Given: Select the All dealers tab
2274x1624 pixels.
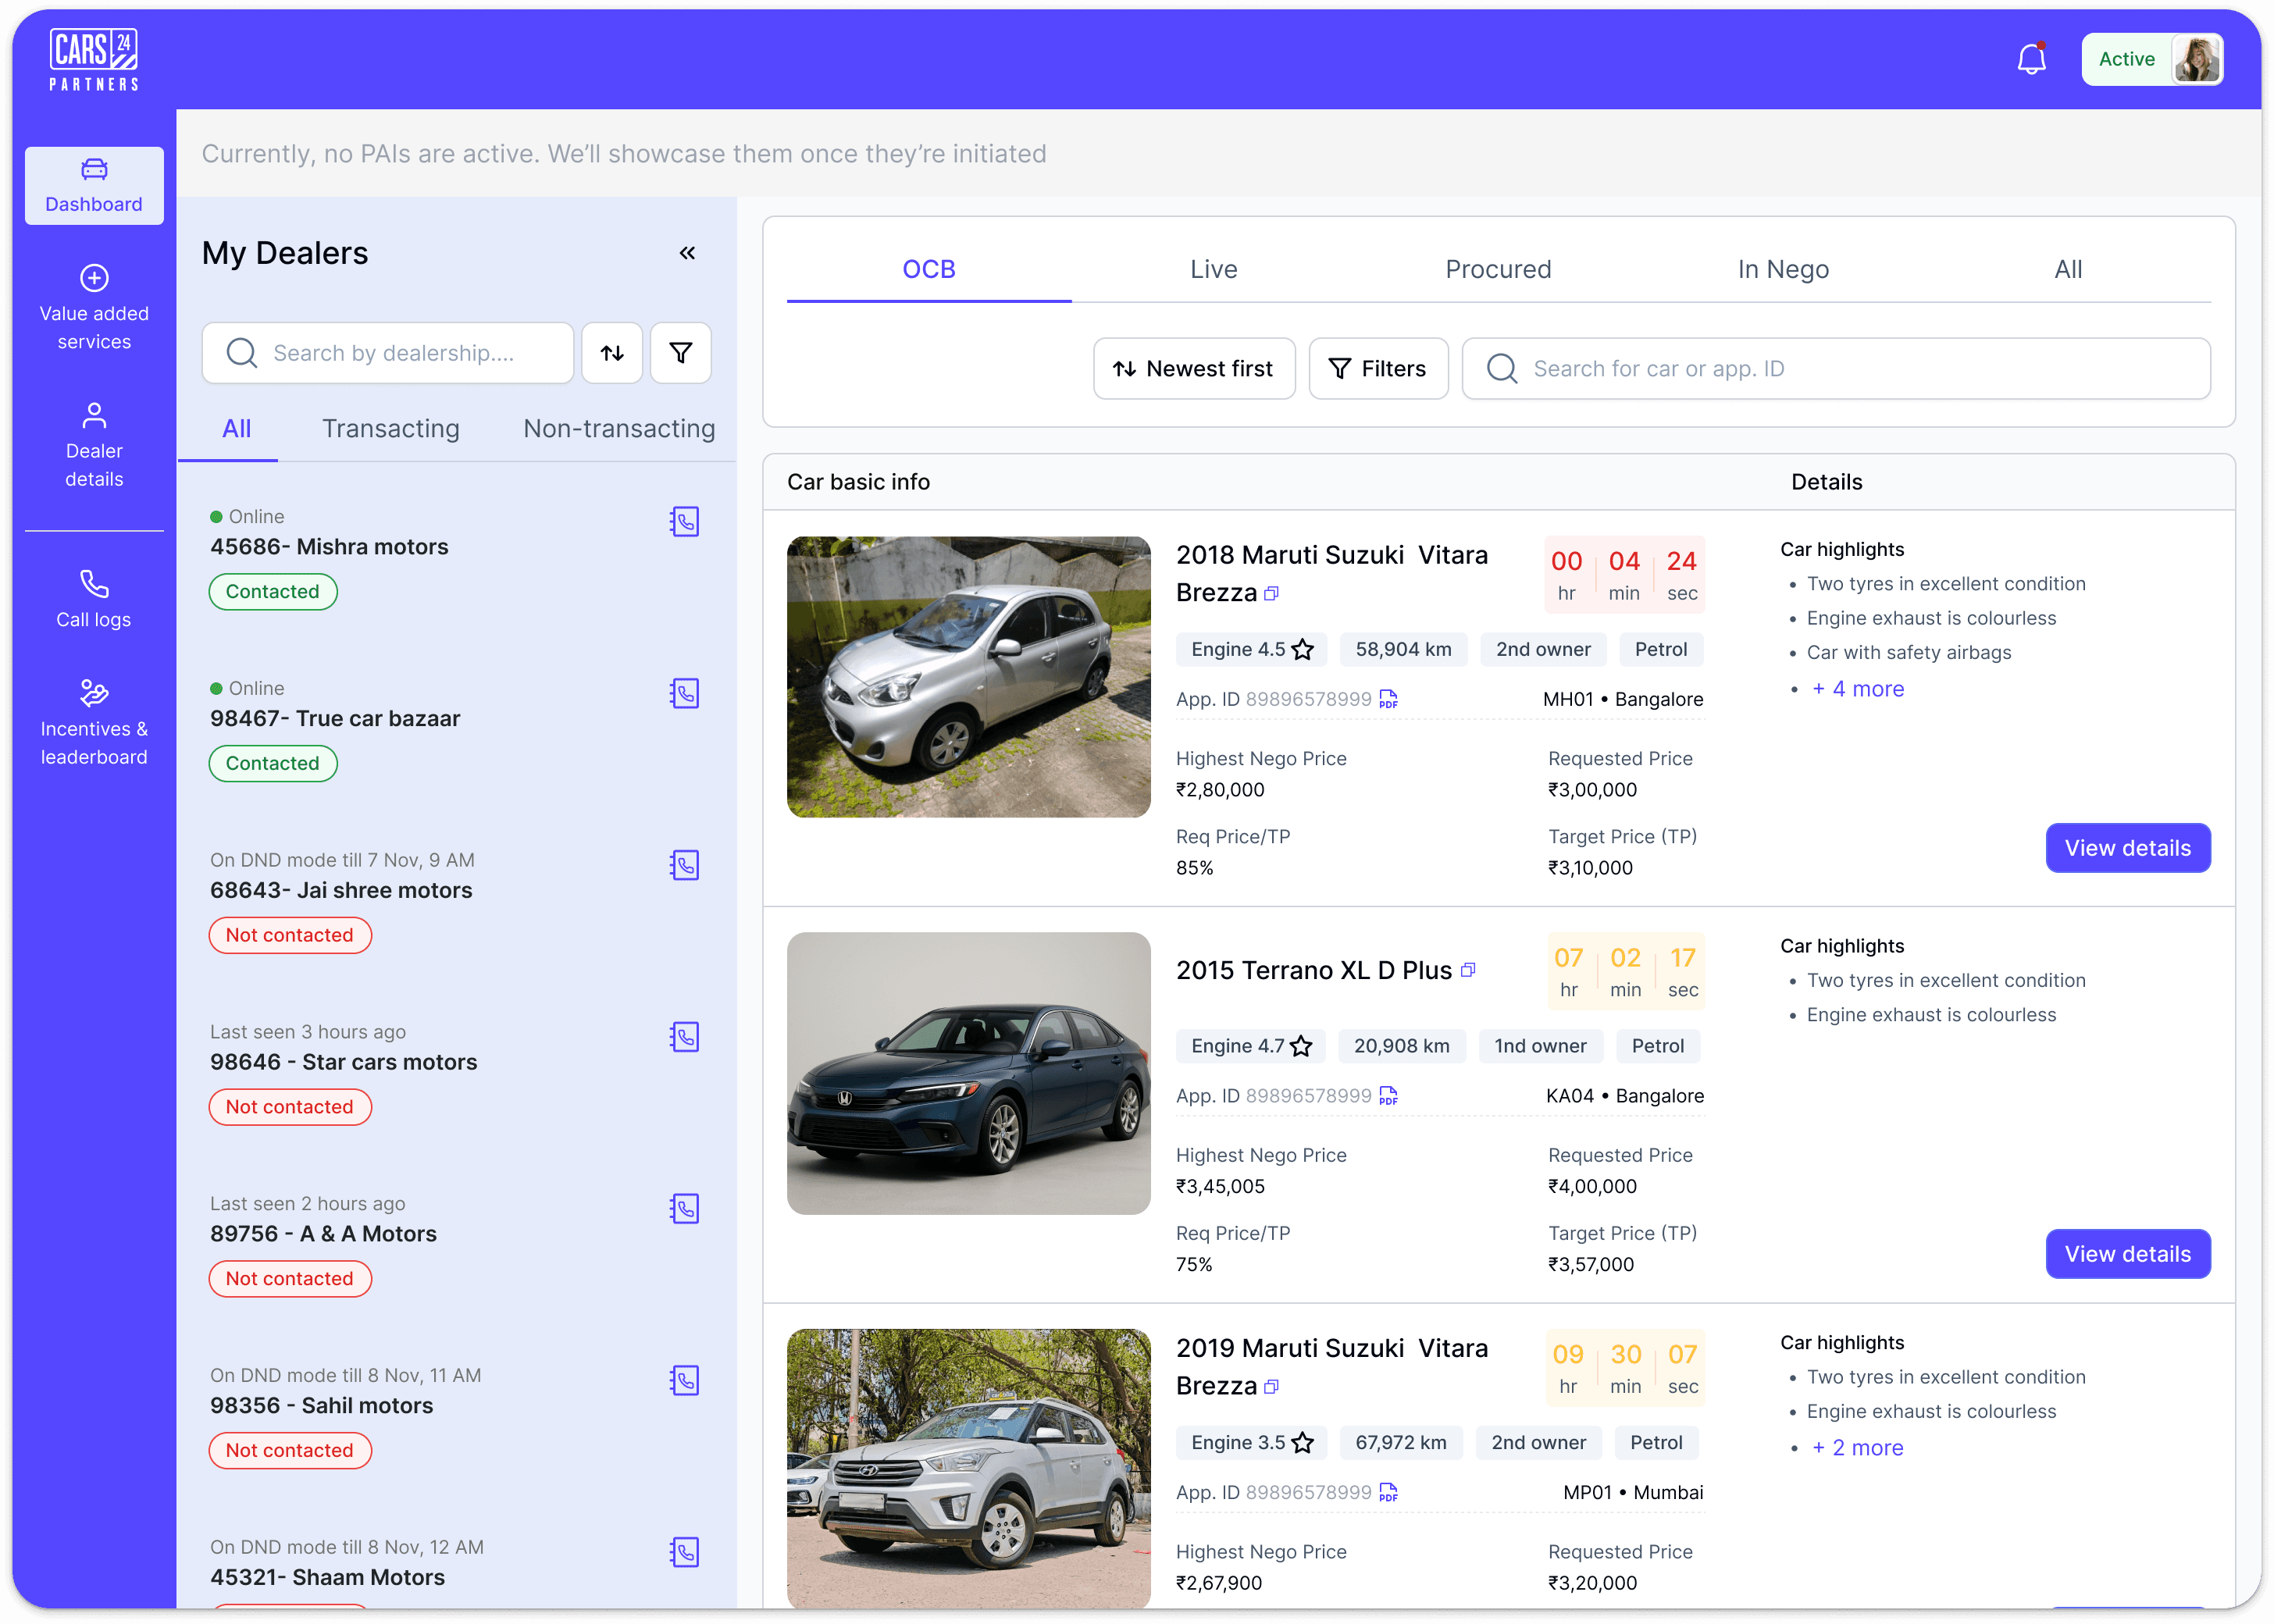Looking at the screenshot, I should pyautogui.click(x=236, y=429).
